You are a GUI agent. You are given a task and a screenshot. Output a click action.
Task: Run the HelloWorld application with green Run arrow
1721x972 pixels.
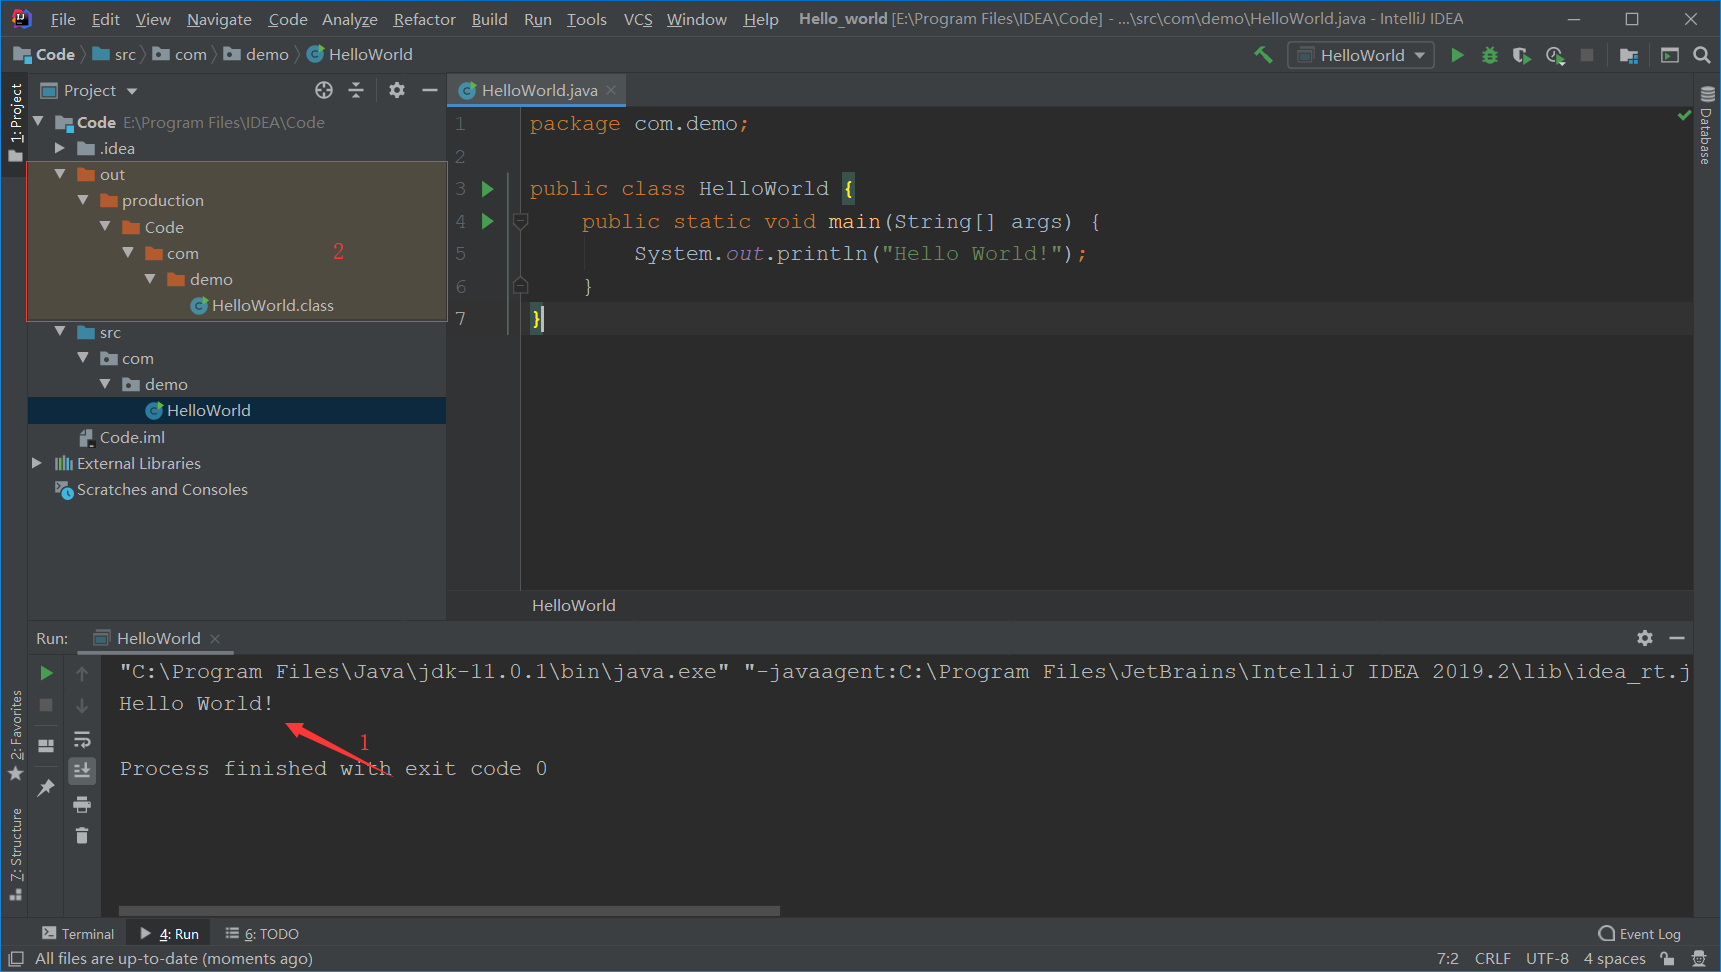pos(1457,55)
